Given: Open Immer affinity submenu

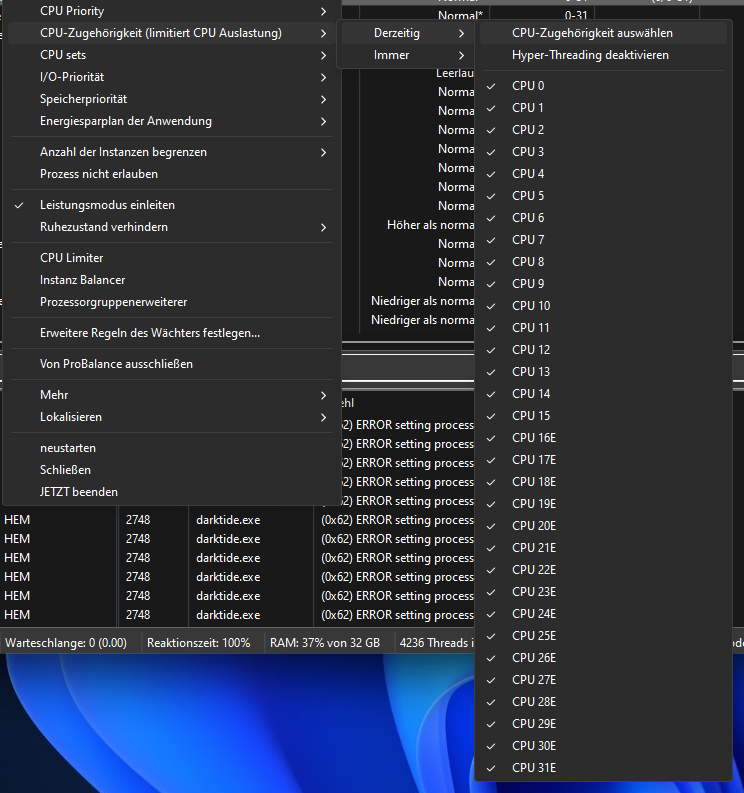Looking at the screenshot, I should point(406,55).
